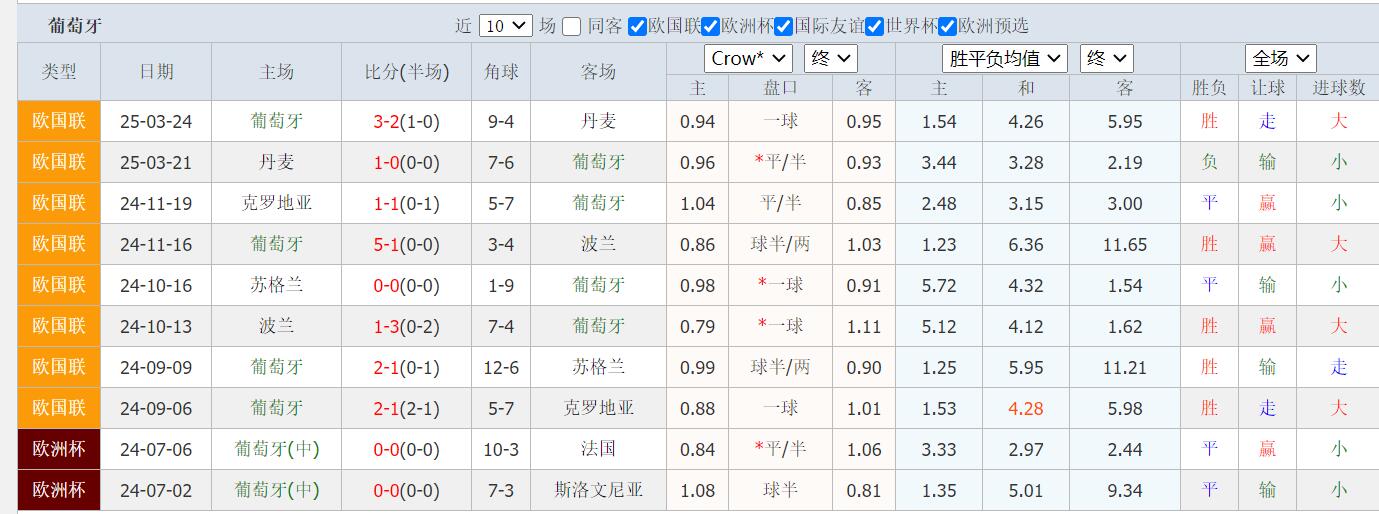Image resolution: width=1379 pixels, height=514 pixels.
Task: Open the 终 dropdown beside 胜平负均值
Action: [x=1105, y=59]
